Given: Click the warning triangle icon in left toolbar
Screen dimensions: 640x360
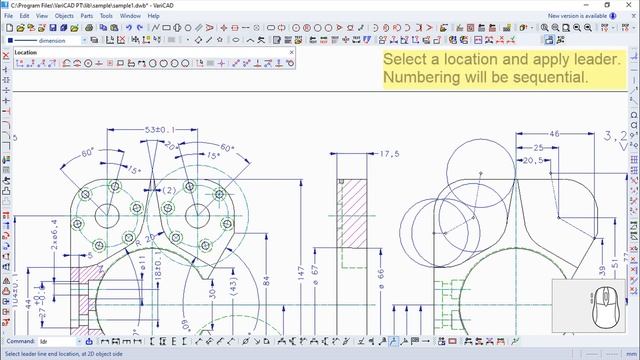Looking at the screenshot, I should (6, 281).
